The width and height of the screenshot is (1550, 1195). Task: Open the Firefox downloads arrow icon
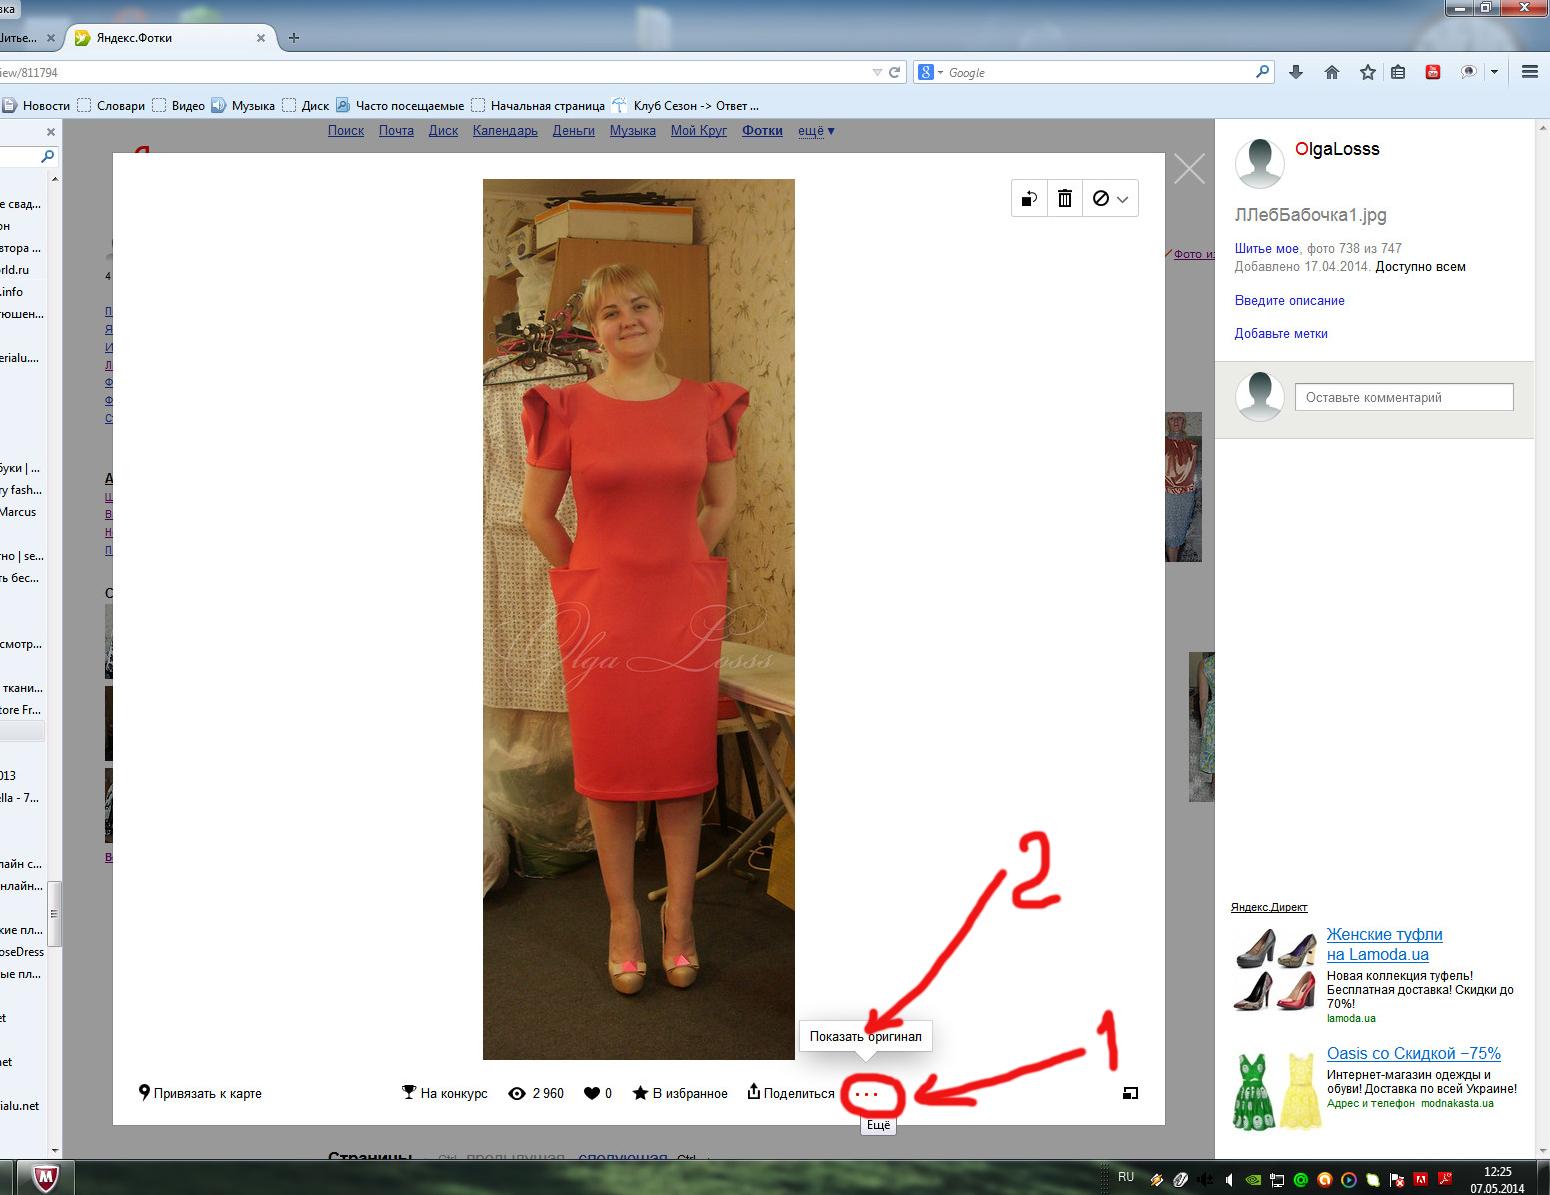(x=1296, y=72)
